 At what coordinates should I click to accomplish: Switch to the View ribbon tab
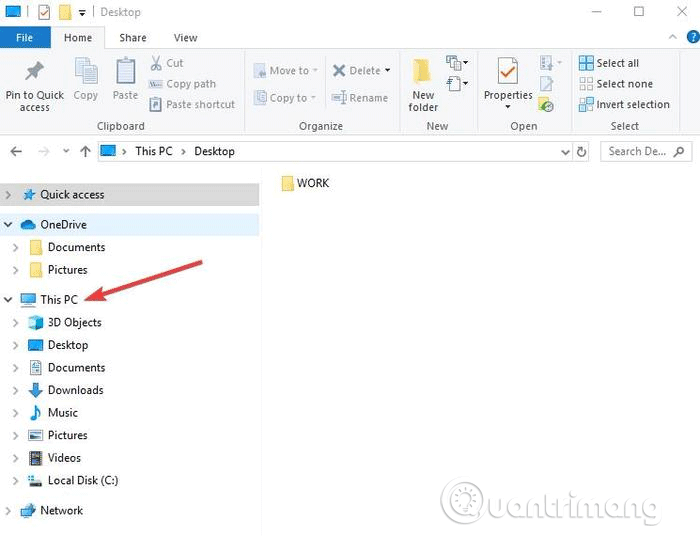[185, 38]
